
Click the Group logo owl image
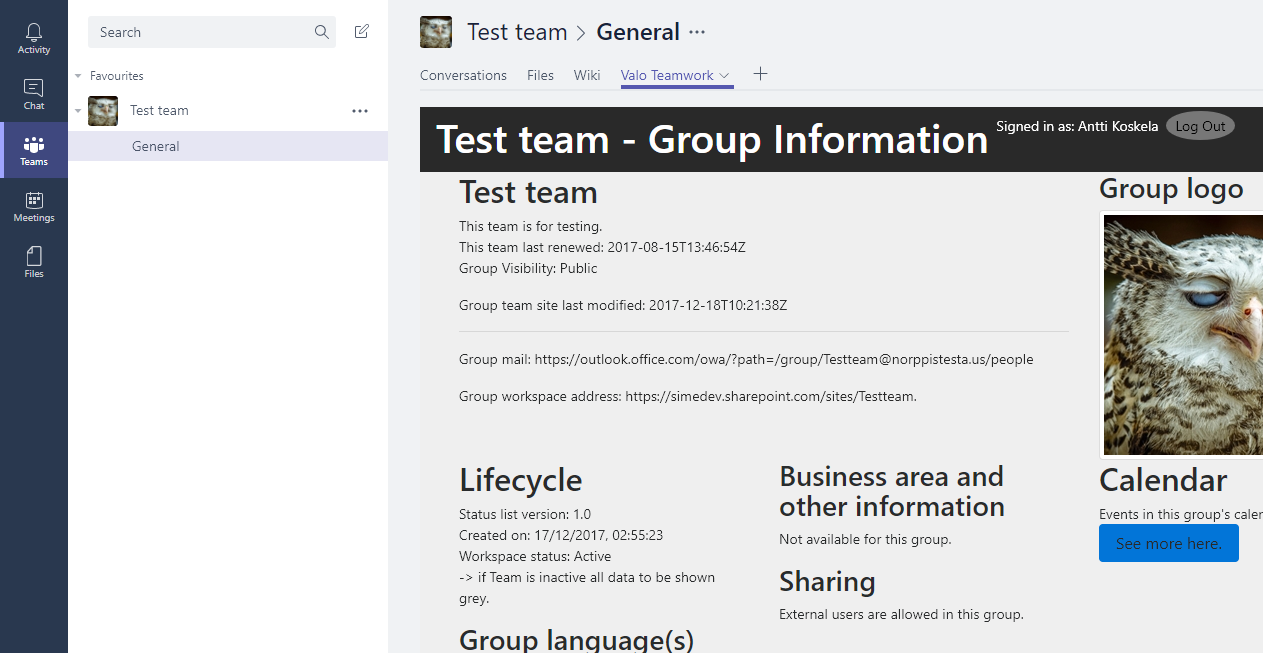(1183, 335)
